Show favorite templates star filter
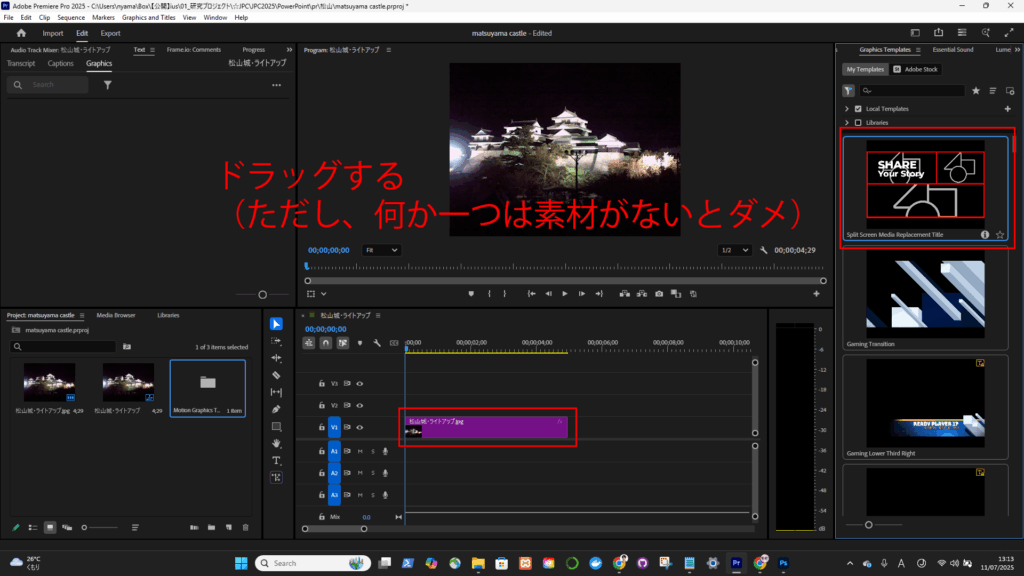 coord(976,90)
